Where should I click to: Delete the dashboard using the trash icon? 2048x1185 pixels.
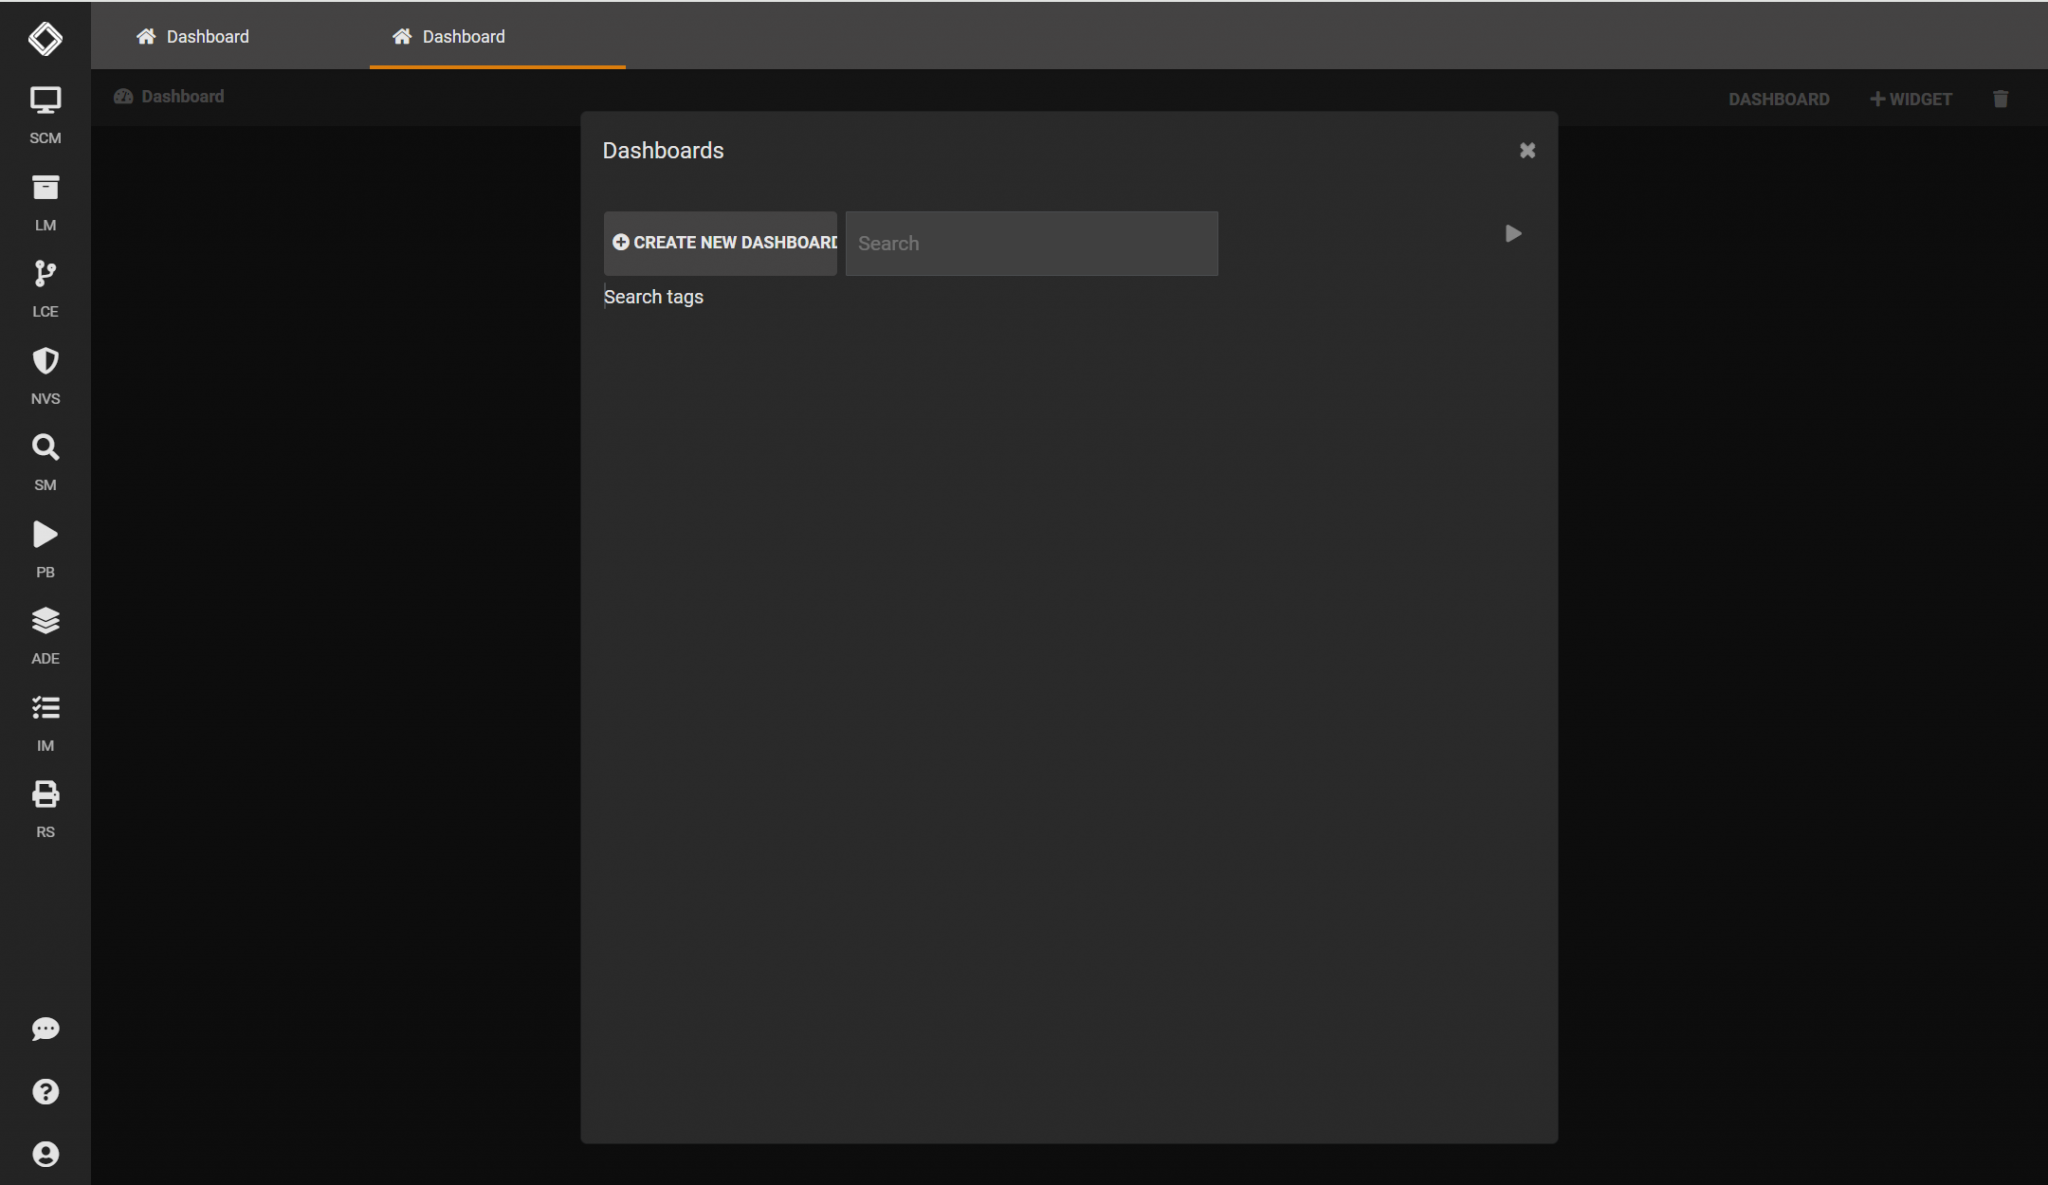pyautogui.click(x=2000, y=98)
